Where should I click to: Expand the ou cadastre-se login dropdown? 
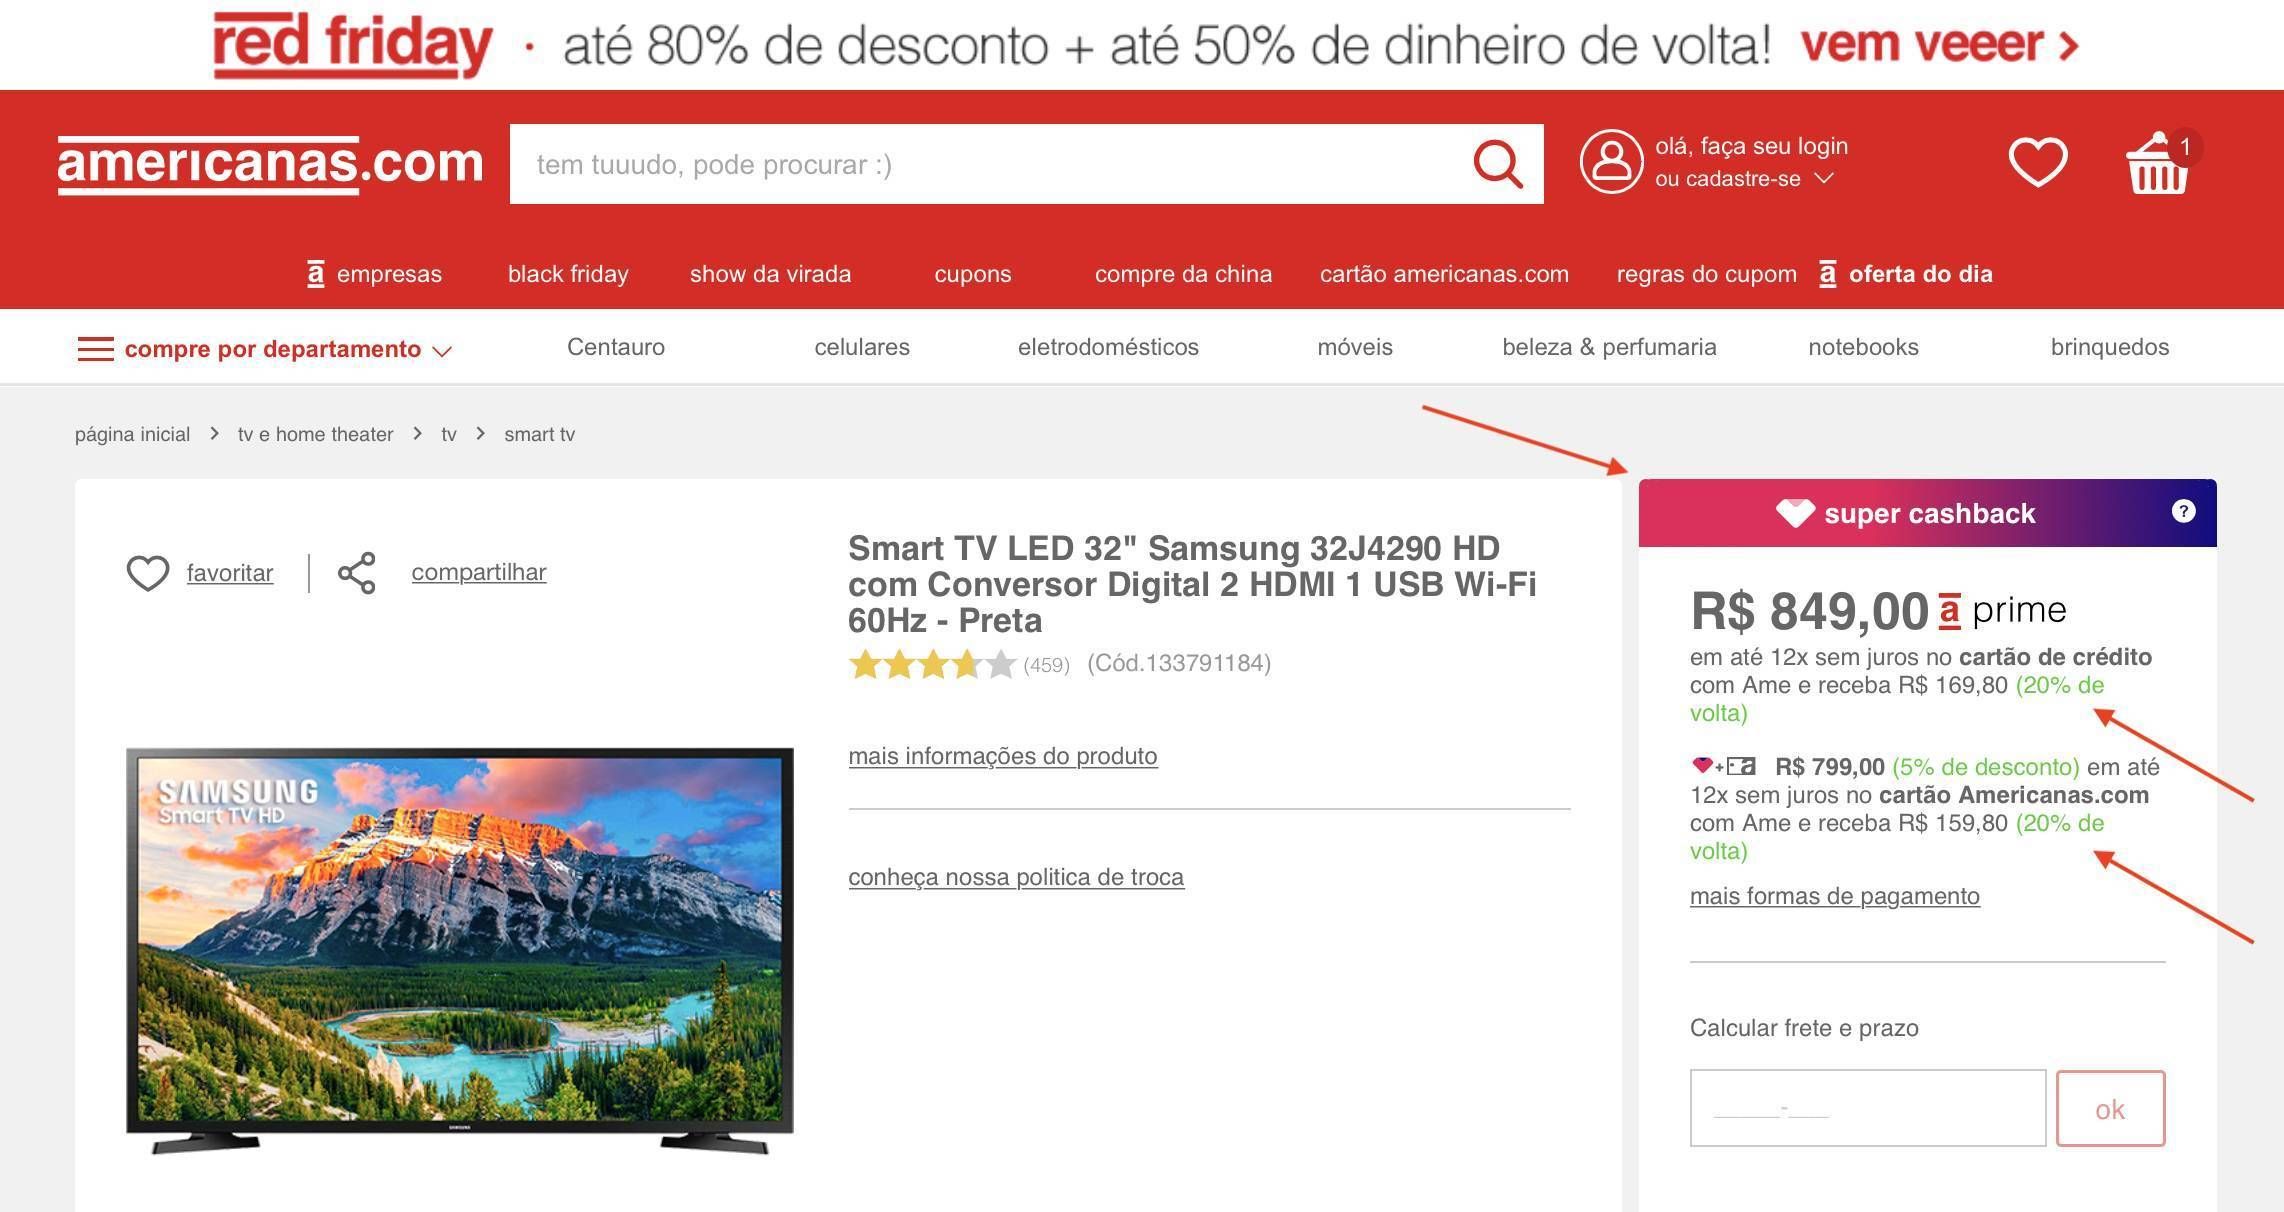[1744, 179]
